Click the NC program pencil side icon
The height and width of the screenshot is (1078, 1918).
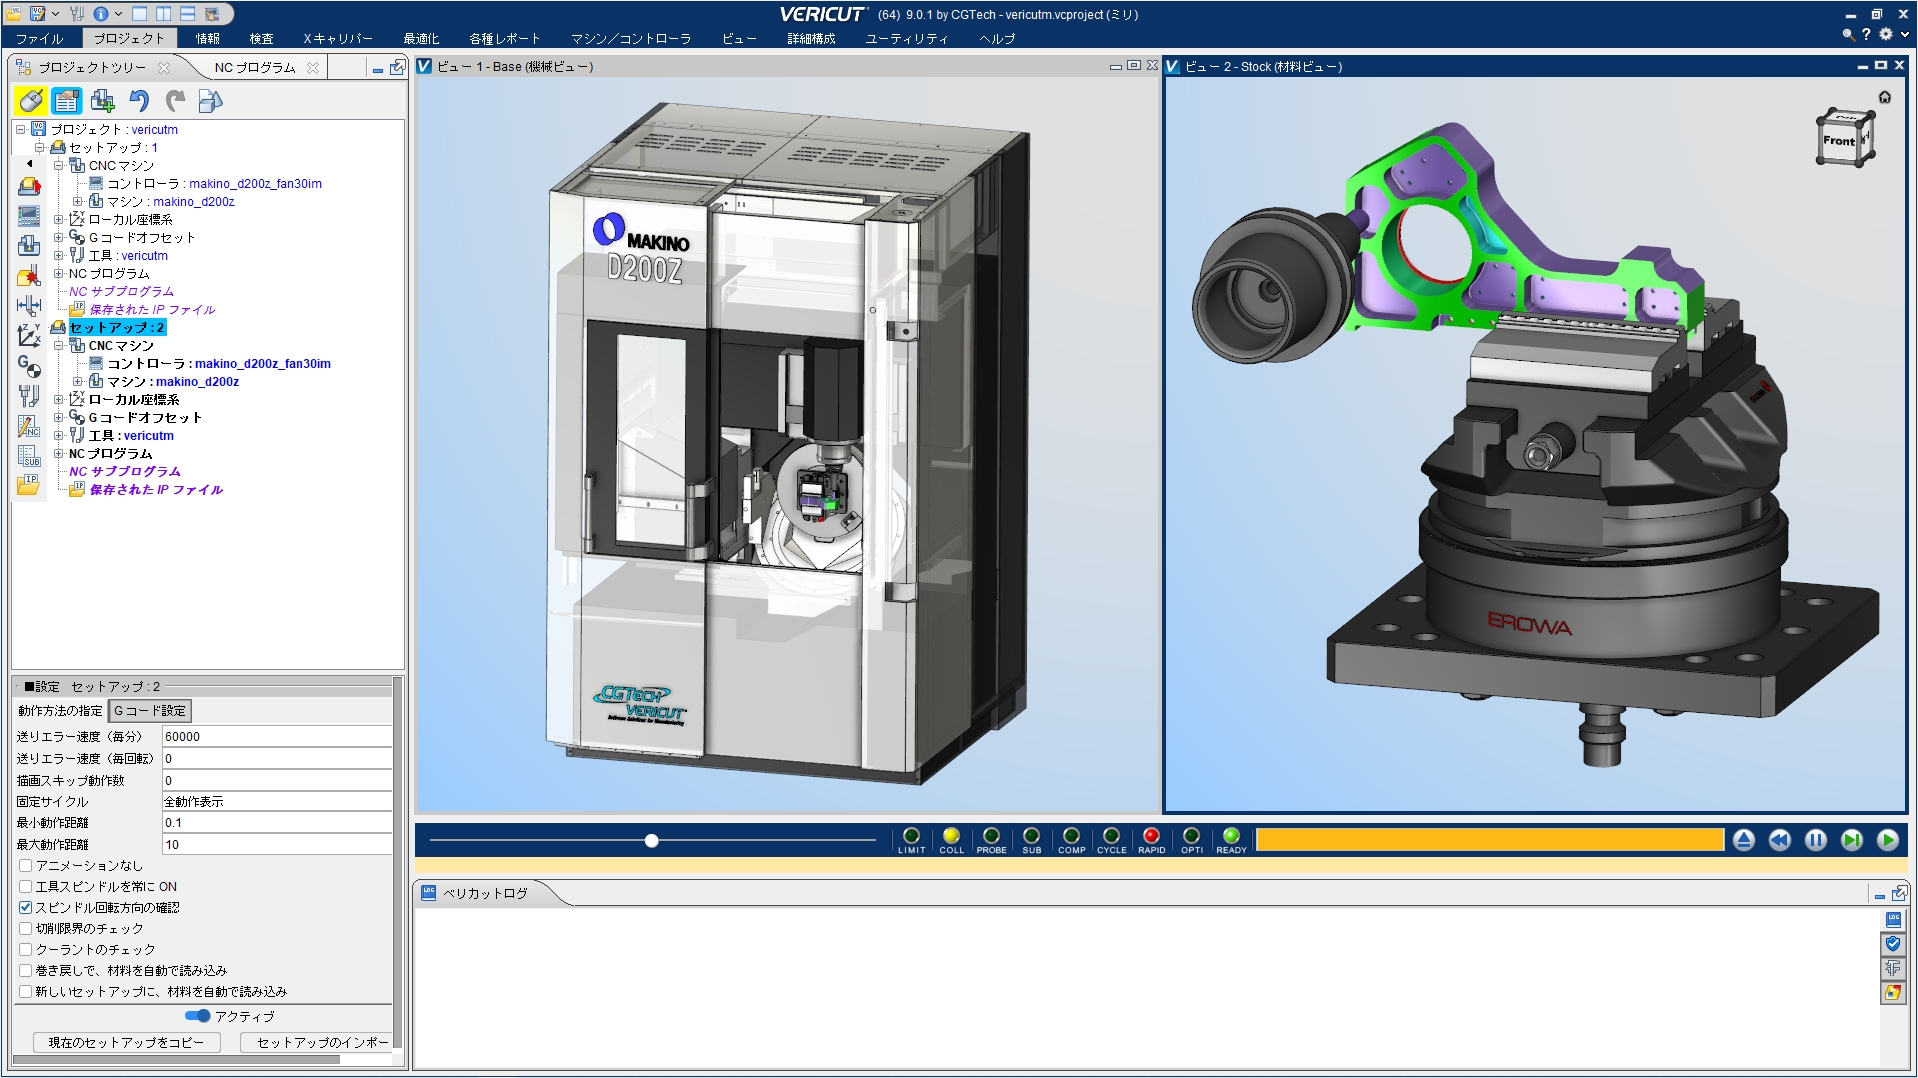[x=29, y=426]
